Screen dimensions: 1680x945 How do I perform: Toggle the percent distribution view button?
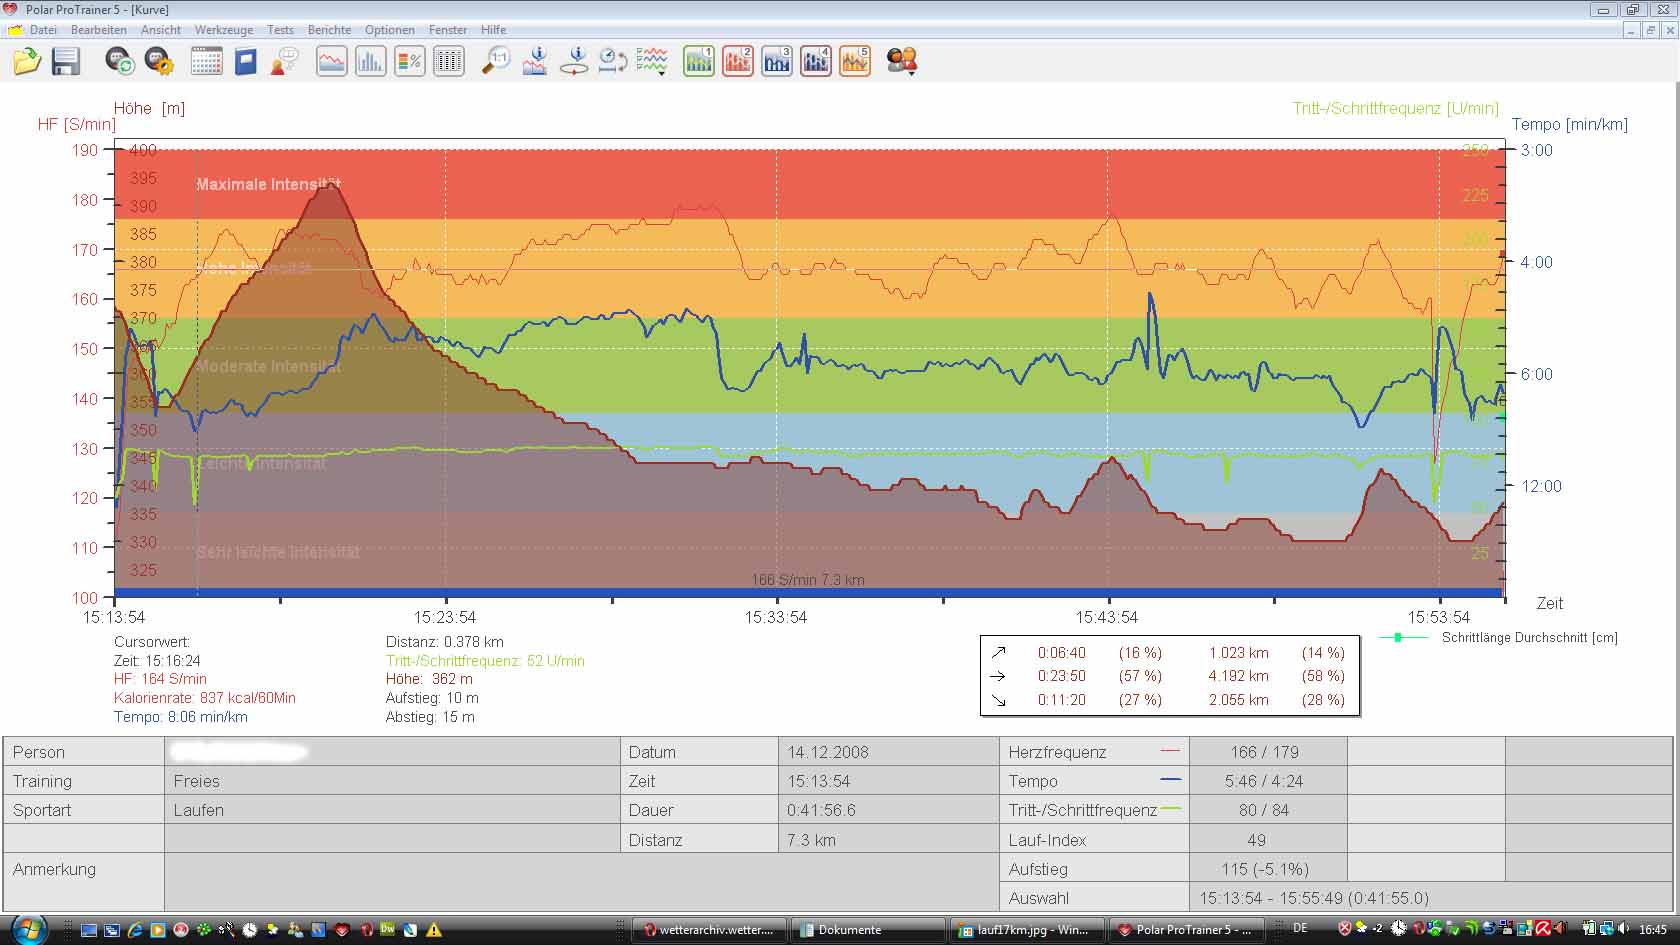point(410,62)
